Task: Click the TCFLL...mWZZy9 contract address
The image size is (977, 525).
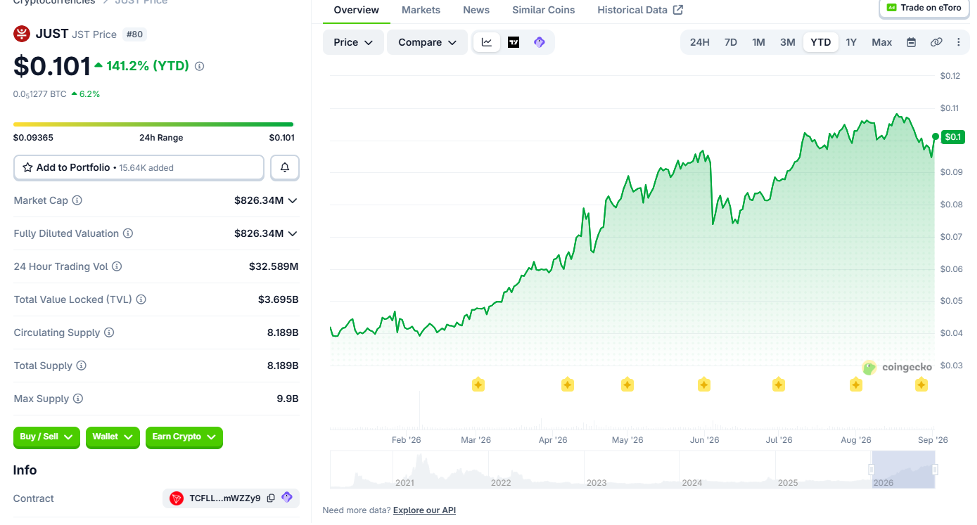Action: (225, 498)
